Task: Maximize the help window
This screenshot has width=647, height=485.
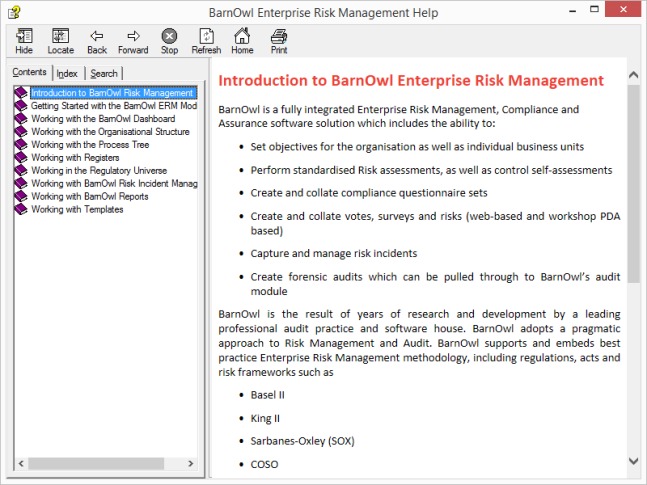Action: [594, 10]
